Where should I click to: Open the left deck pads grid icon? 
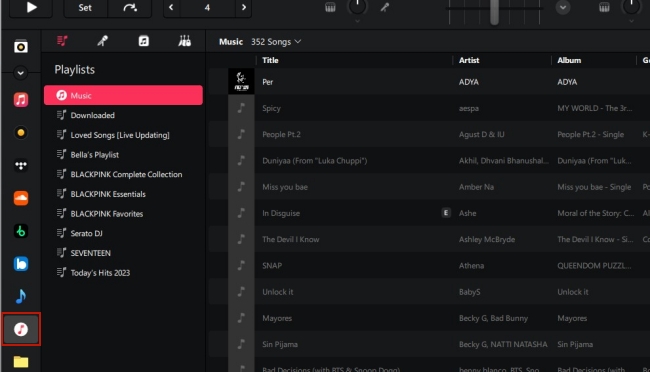tap(330, 7)
